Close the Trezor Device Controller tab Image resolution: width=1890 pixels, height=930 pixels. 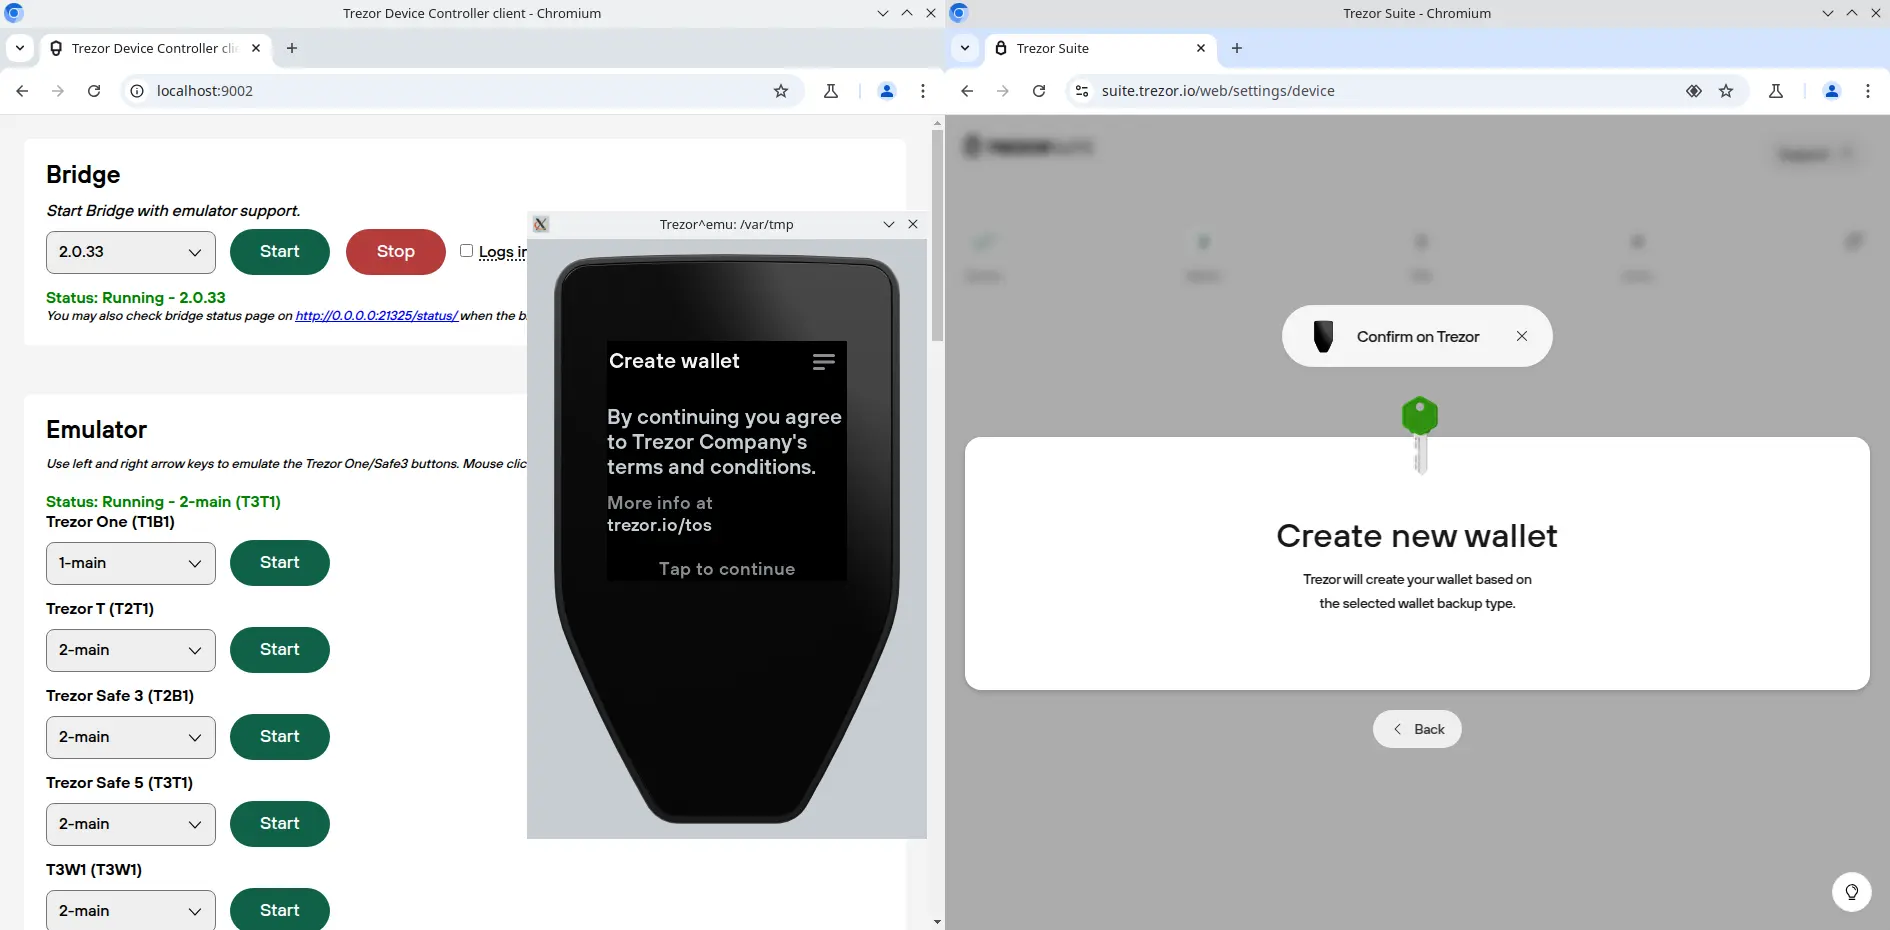tap(256, 48)
